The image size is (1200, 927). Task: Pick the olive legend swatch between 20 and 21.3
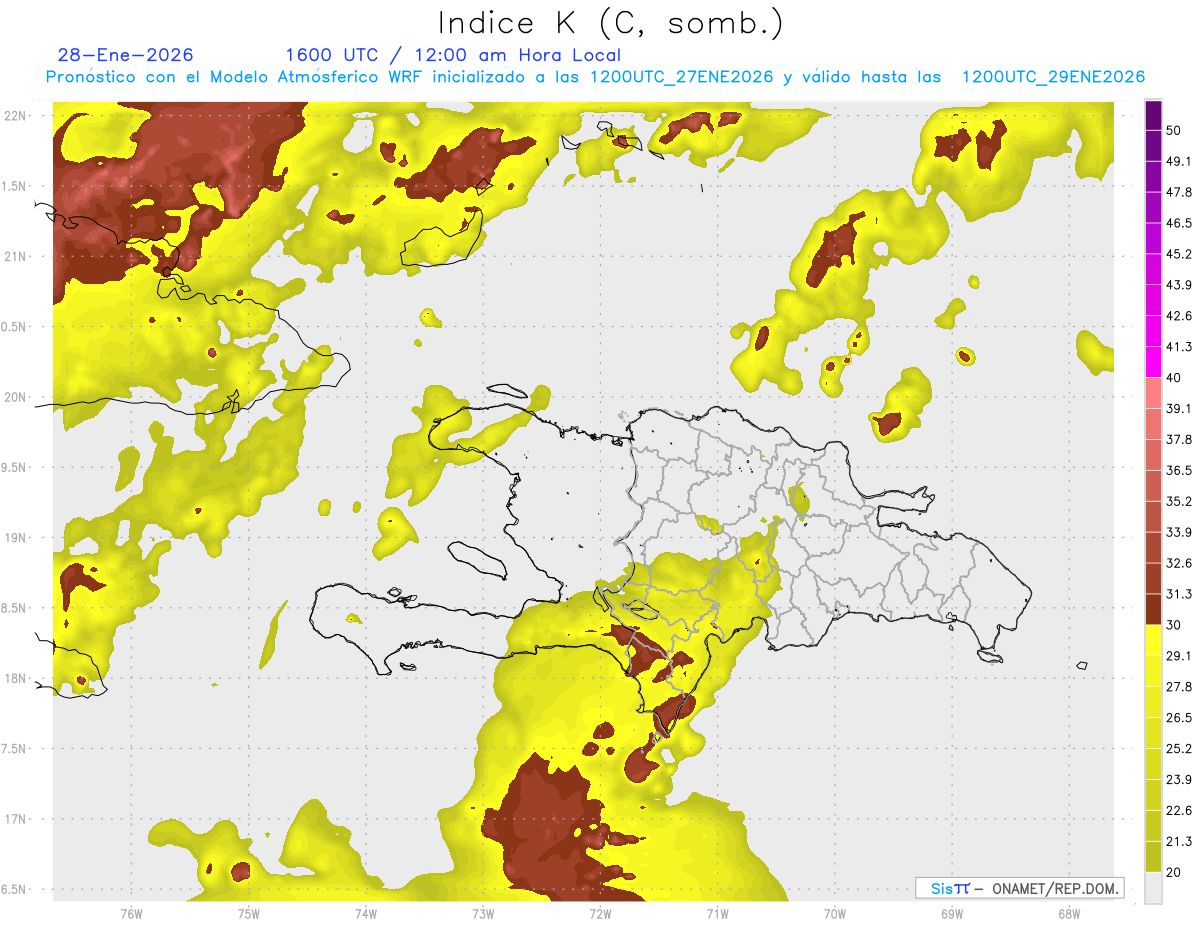point(1153,856)
